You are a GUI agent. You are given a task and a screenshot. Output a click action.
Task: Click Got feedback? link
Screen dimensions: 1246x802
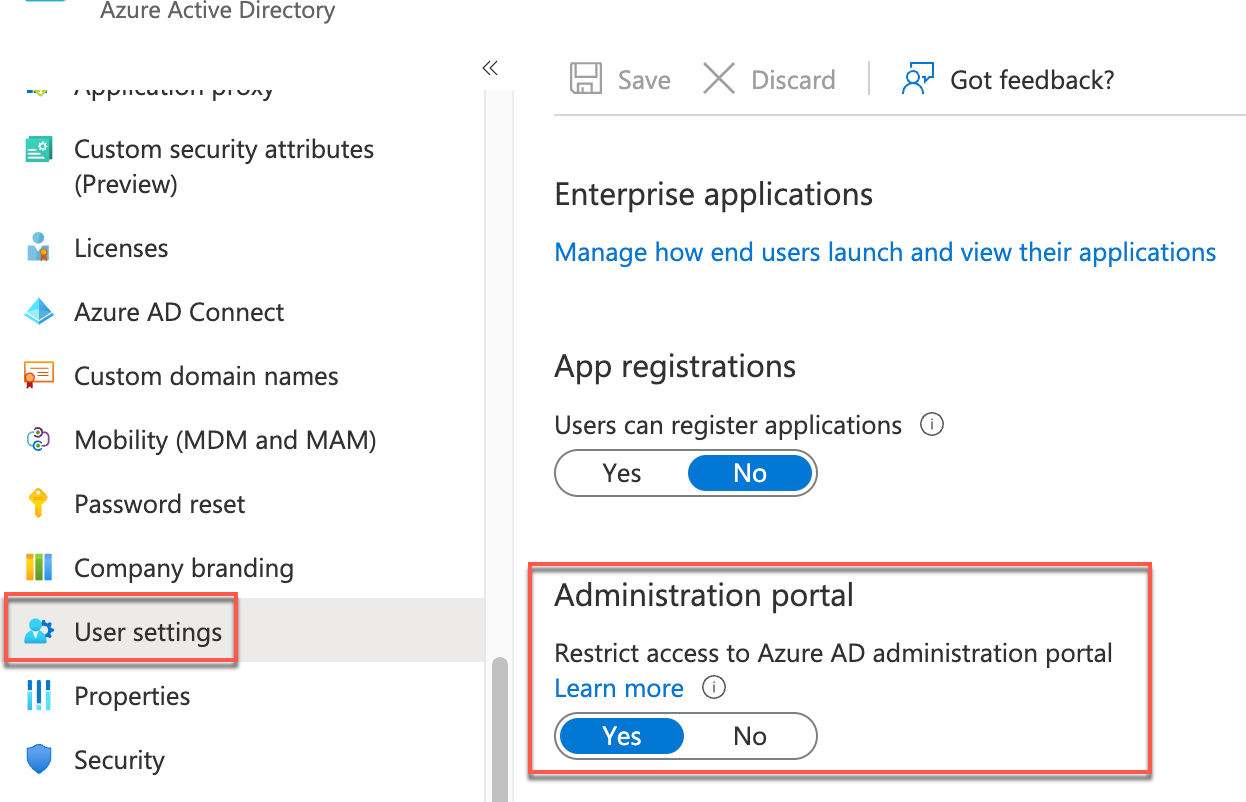[x=1032, y=80]
